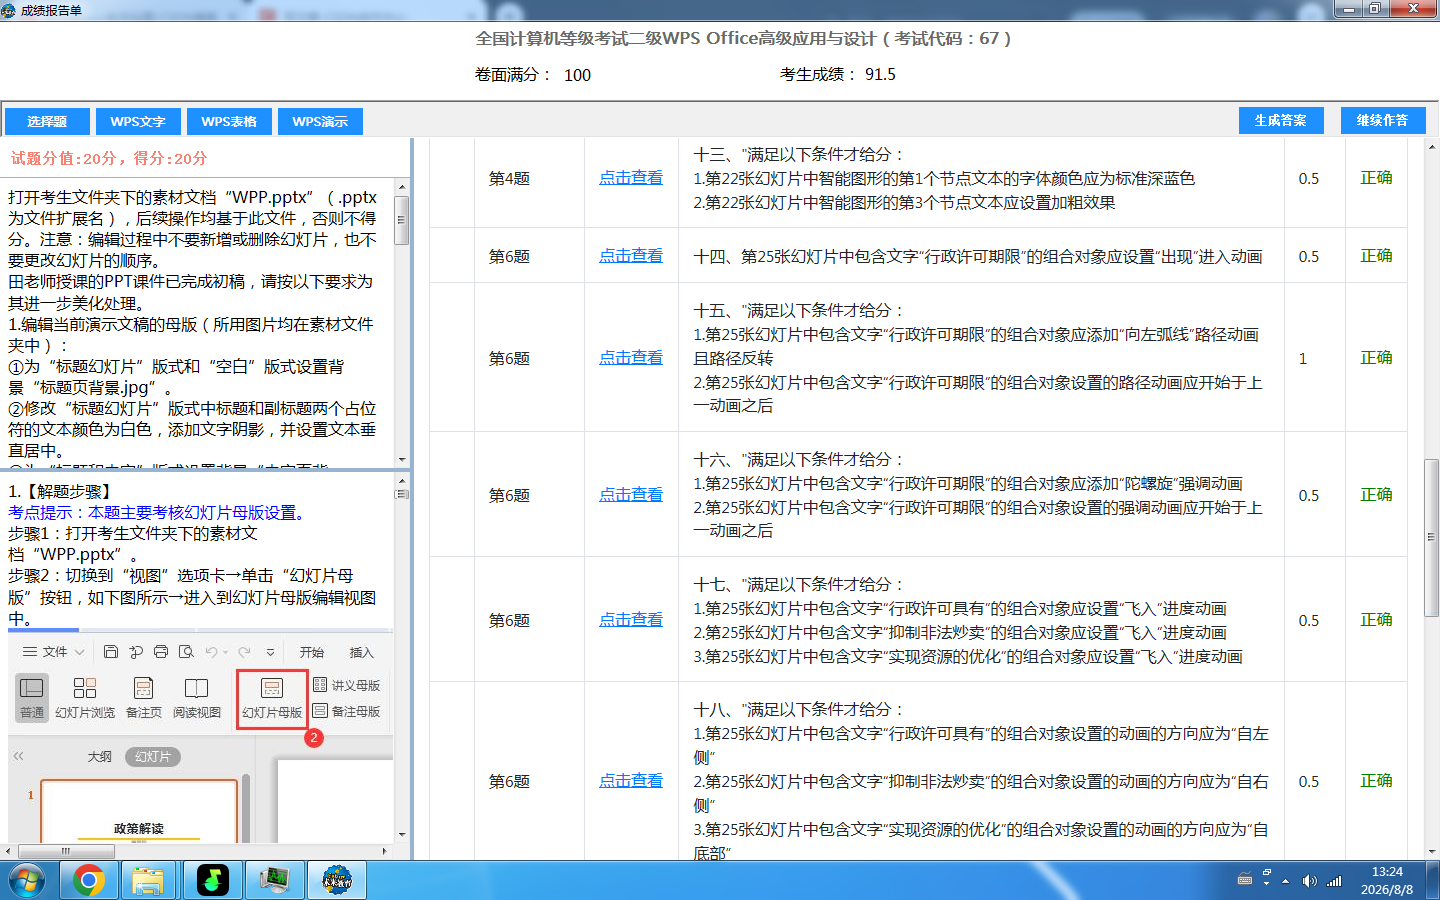Click the solution steps pane's scroll-down arrow
The height and width of the screenshot is (900, 1440).
click(x=402, y=834)
